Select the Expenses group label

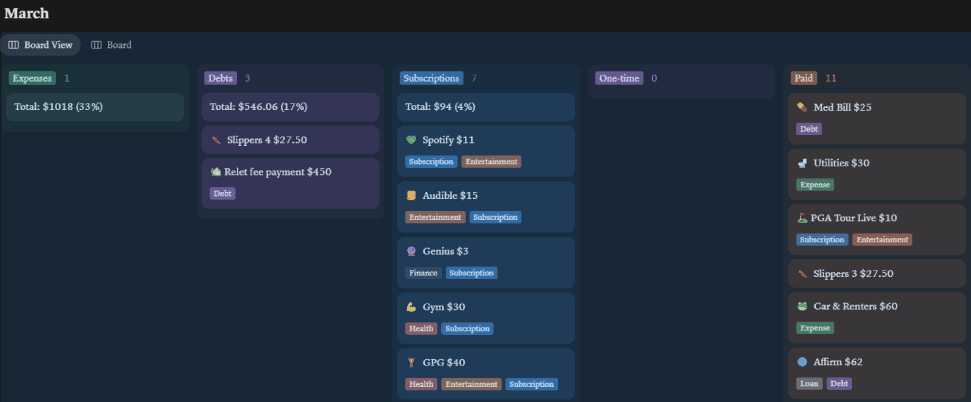(32, 78)
